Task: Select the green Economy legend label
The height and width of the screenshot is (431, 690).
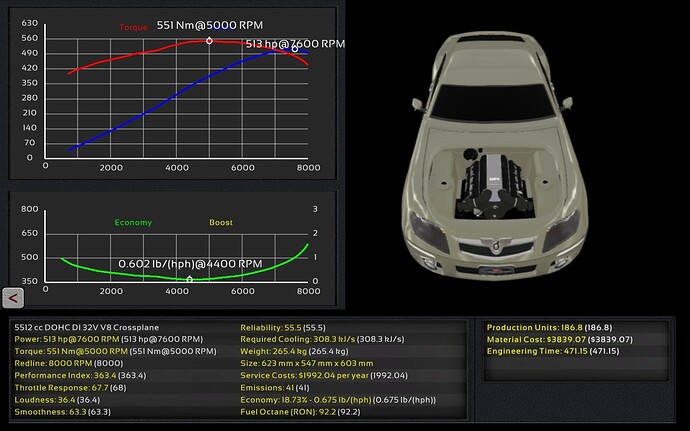Action: point(133,222)
